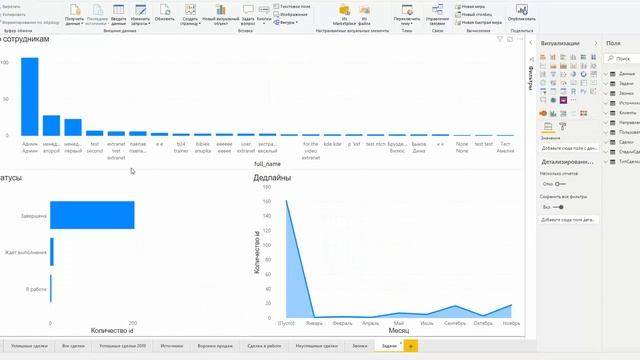Toggle the Несколько отчетов switch
Screen dimensions: 640x360
[560, 184]
